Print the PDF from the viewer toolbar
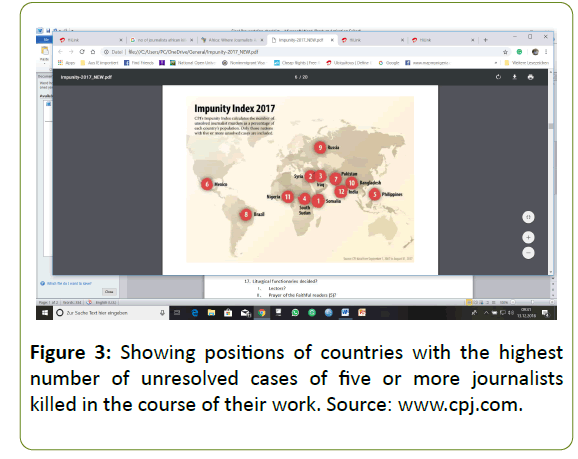 530,77
